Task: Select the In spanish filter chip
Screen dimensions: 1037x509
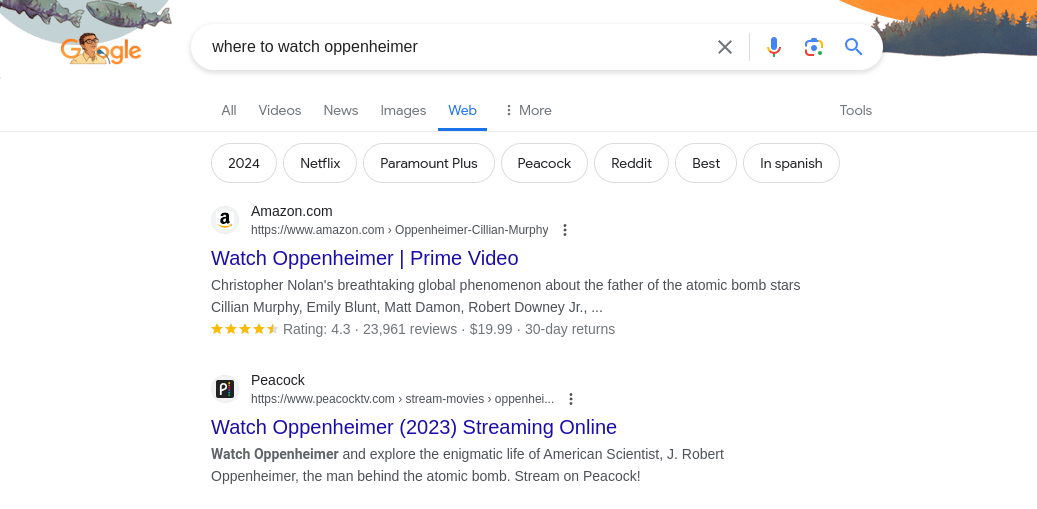Action: pos(791,163)
